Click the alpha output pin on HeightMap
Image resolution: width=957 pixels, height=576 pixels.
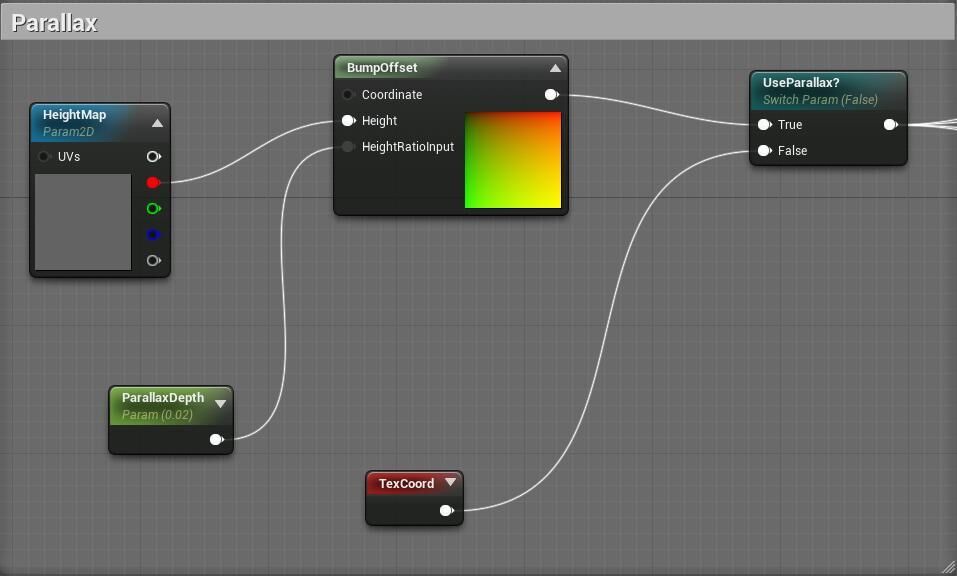(153, 261)
